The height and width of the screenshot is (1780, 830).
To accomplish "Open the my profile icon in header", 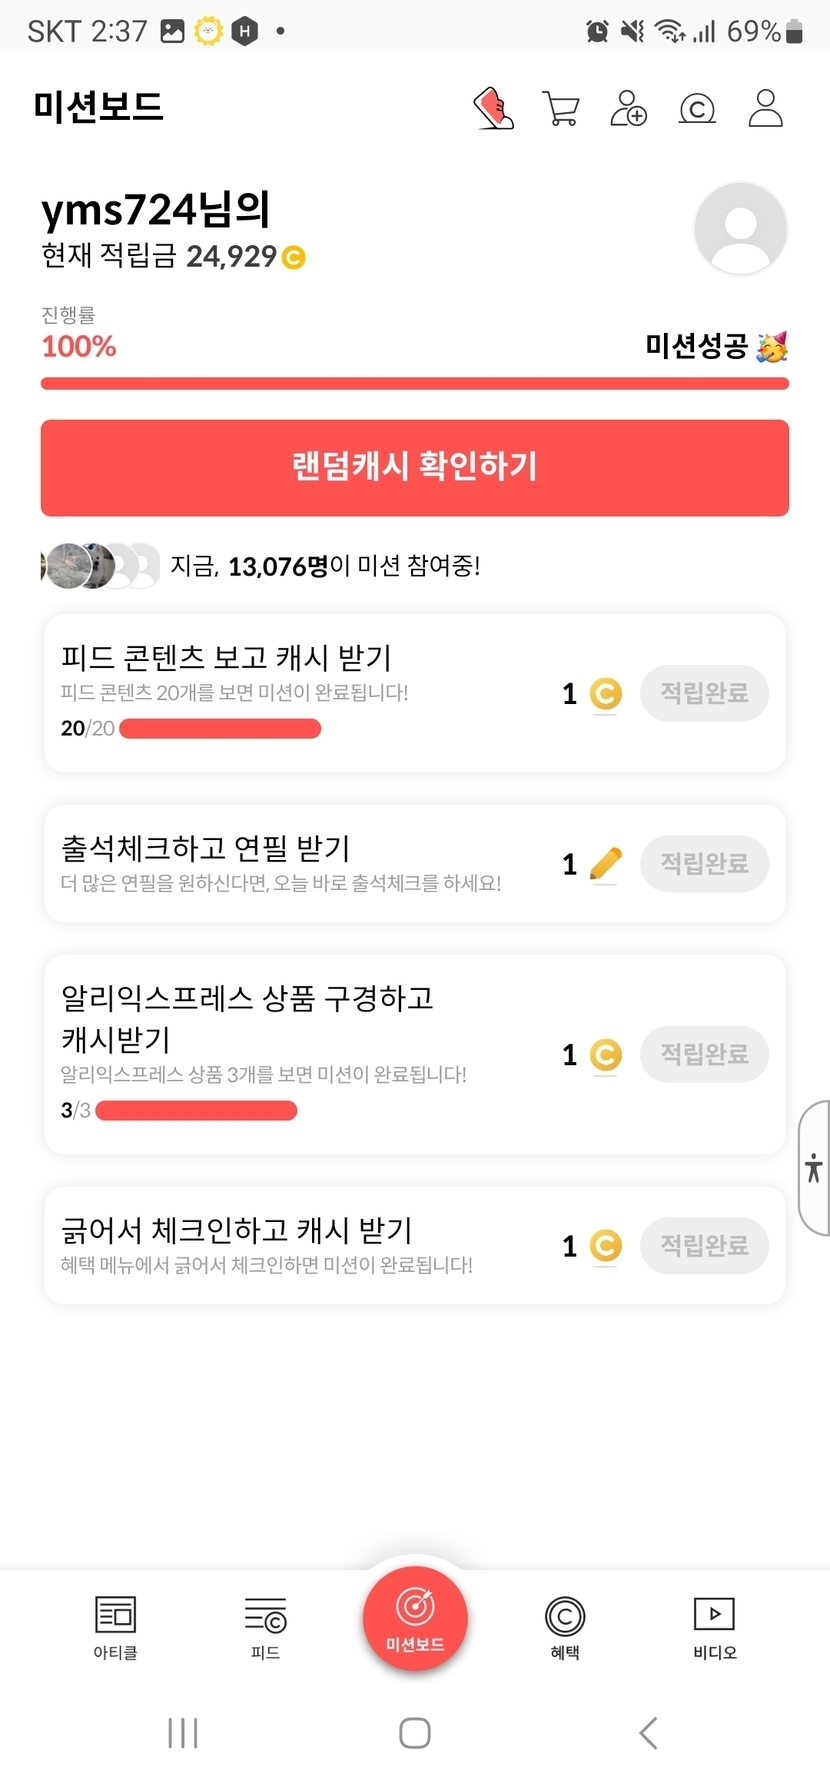I will click(x=766, y=108).
